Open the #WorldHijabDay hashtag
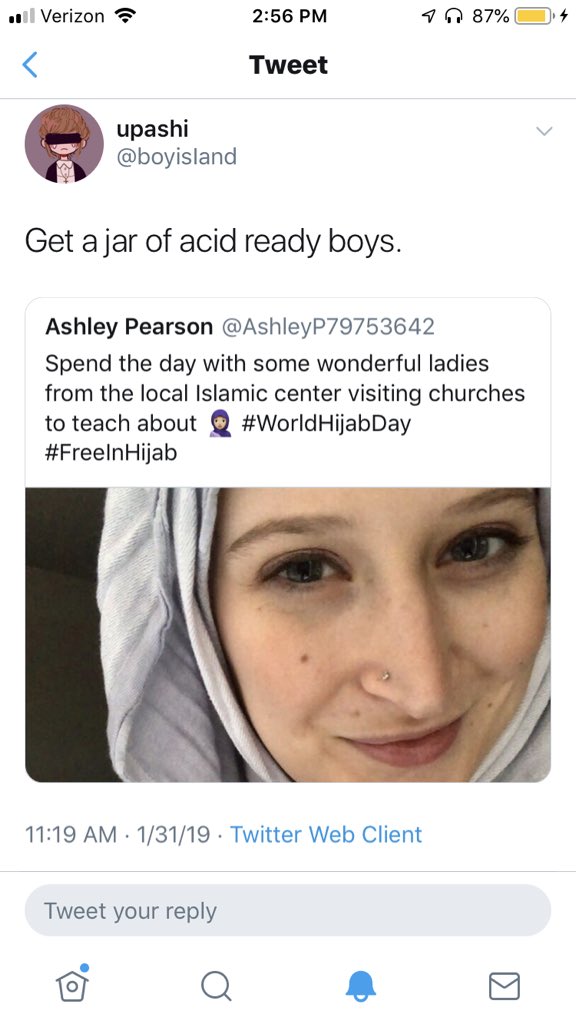 [x=326, y=423]
